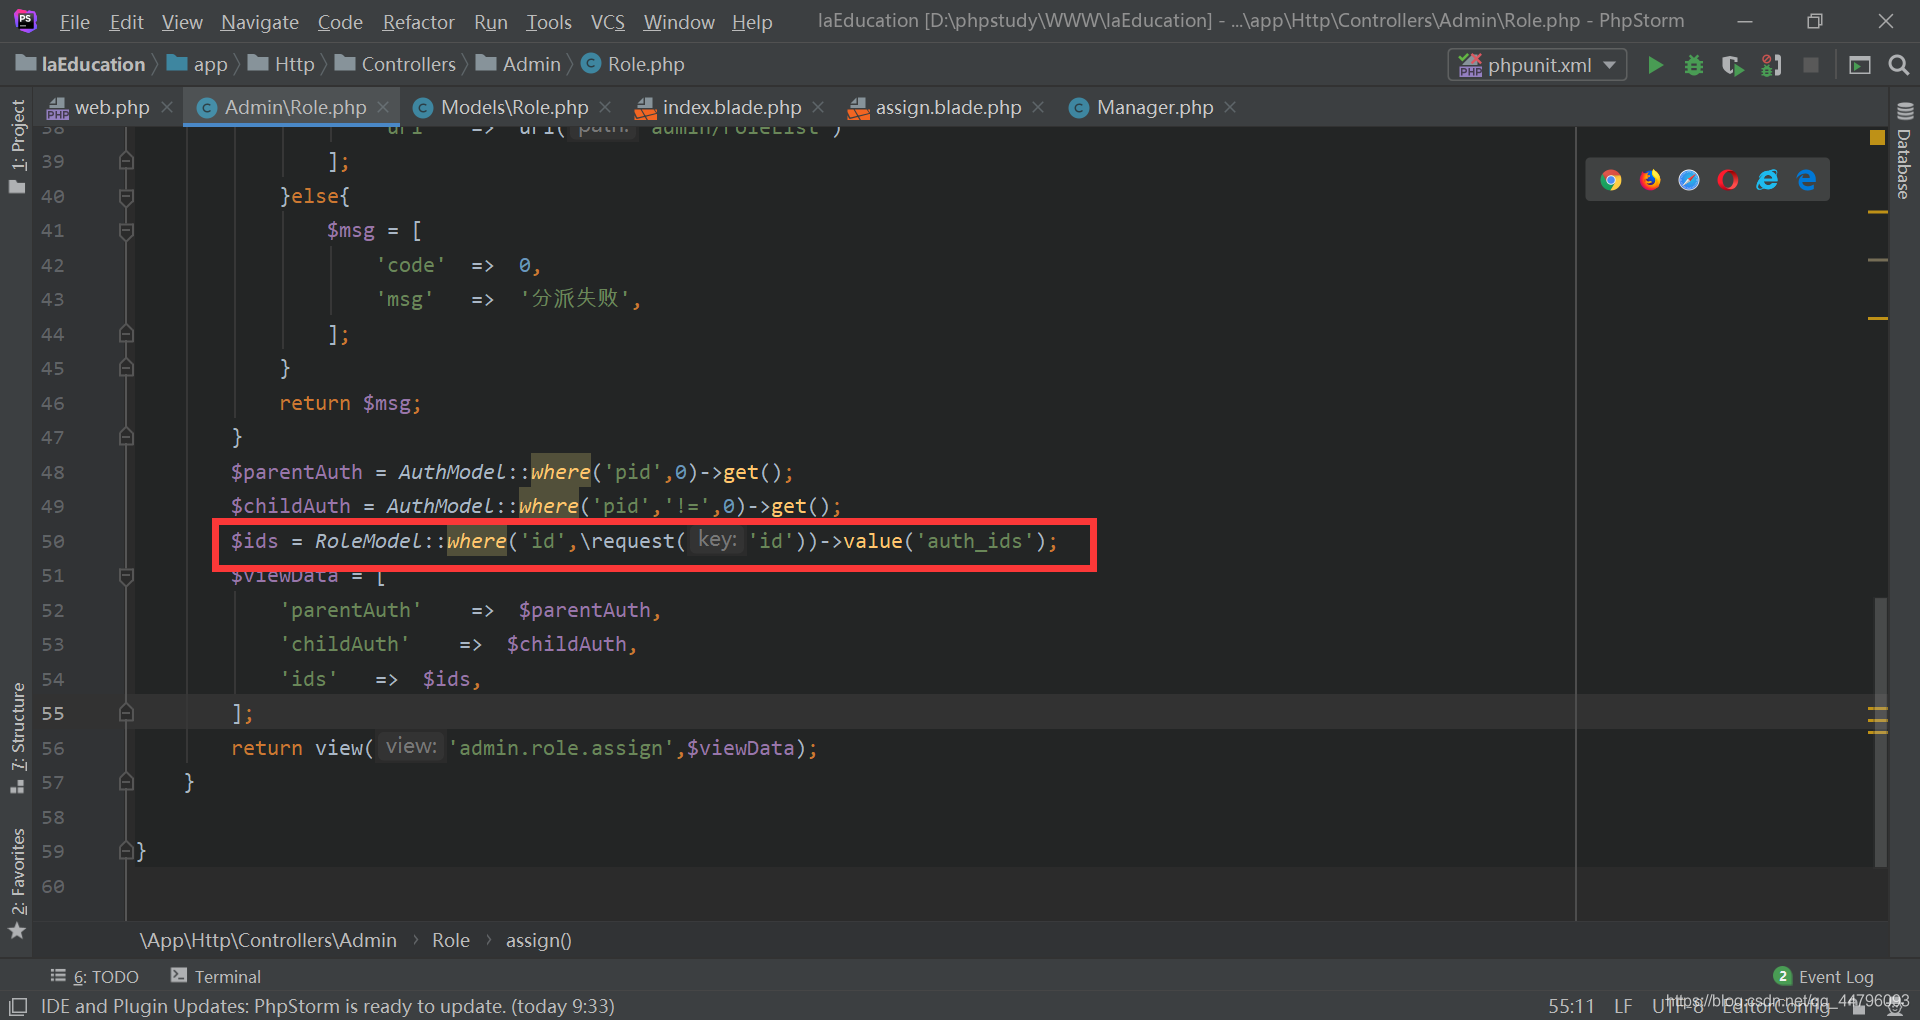
Task: Open the TODO tool window
Action: [95, 977]
